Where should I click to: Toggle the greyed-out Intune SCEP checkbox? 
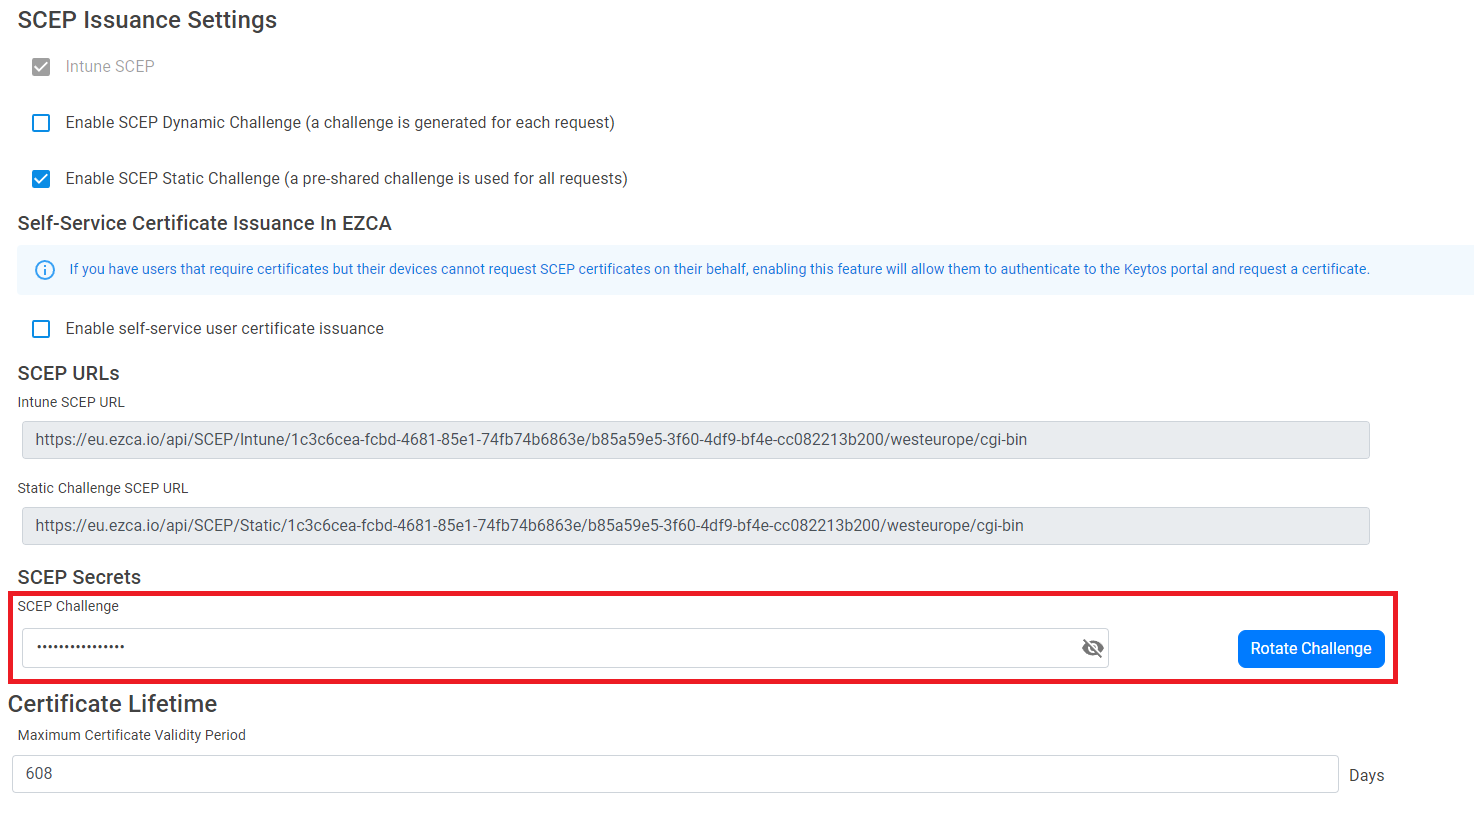click(x=41, y=67)
